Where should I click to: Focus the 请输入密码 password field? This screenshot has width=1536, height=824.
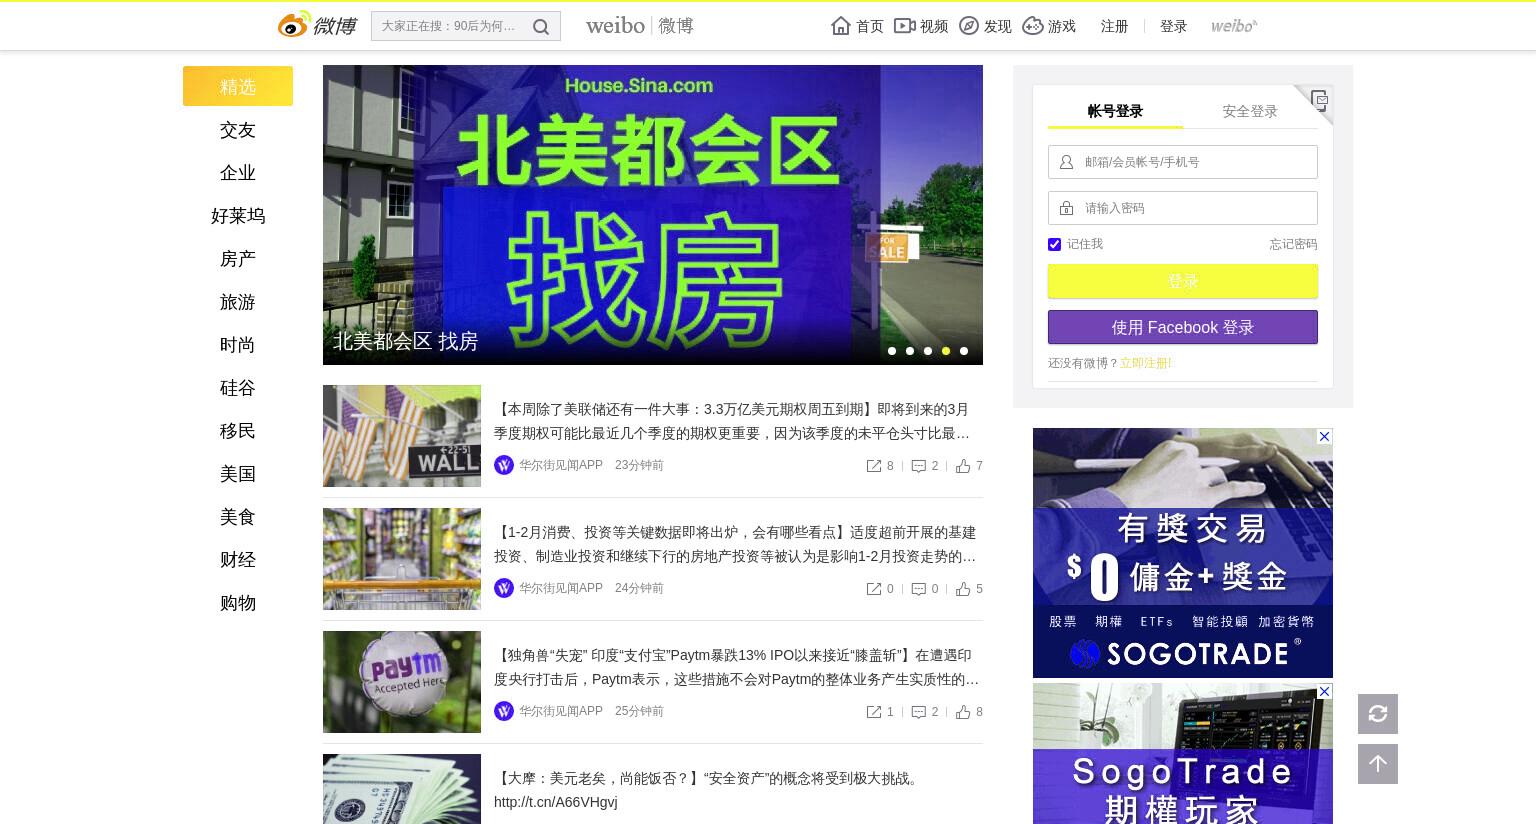pyautogui.click(x=1183, y=208)
